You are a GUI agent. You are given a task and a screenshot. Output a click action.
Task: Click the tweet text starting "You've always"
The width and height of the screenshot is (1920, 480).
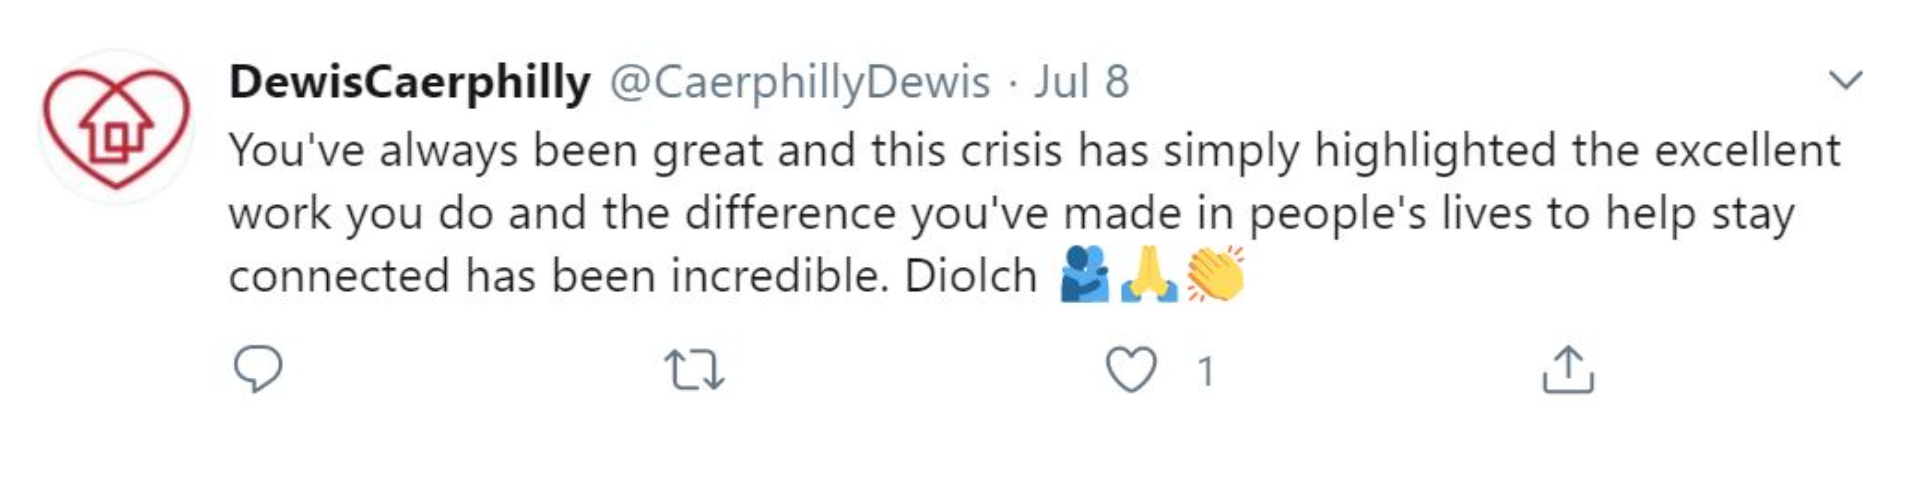[x=1034, y=213]
